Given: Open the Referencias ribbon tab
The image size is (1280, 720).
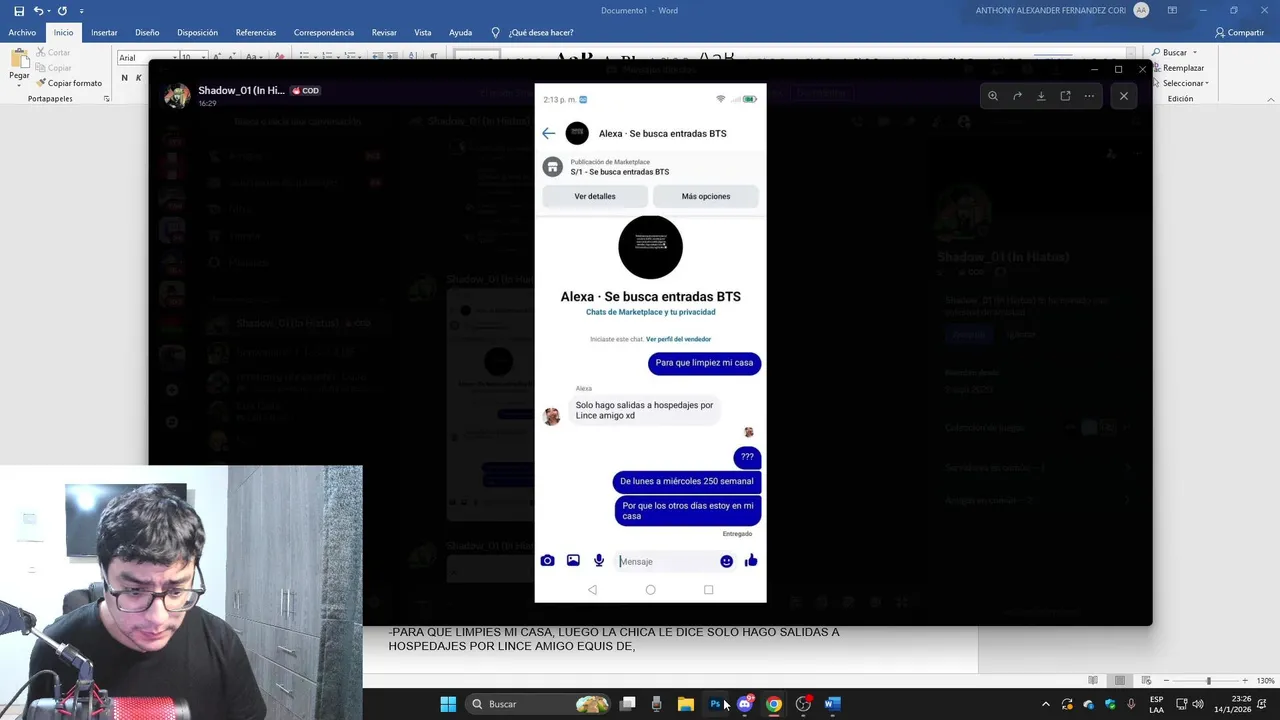Looking at the screenshot, I should click(256, 32).
